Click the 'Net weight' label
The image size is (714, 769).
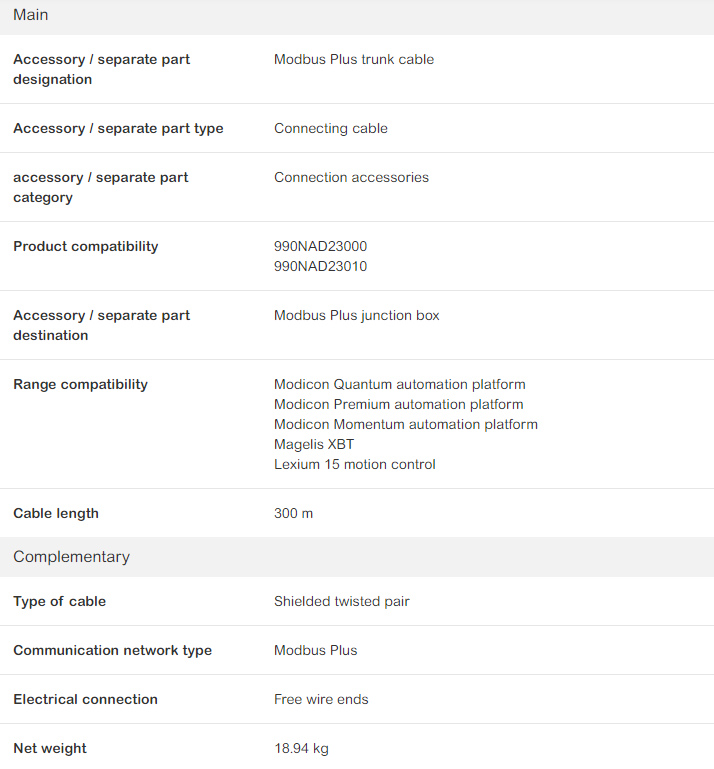(x=50, y=748)
